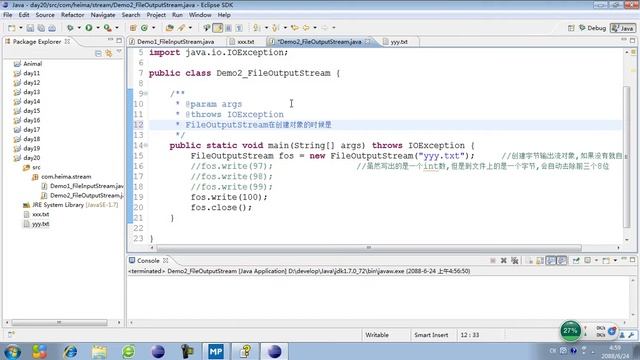Open the Project menu
The width and height of the screenshot is (640, 360).
156,15
